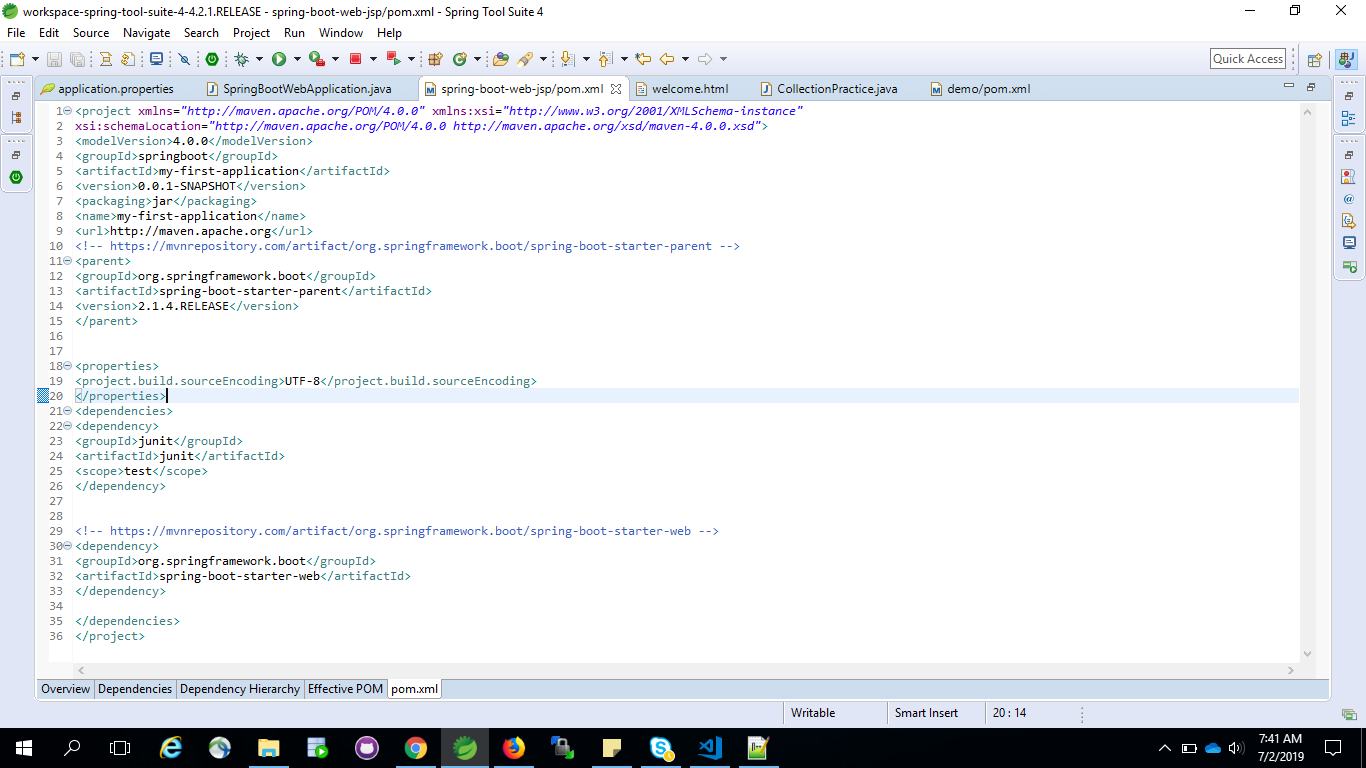The image size is (1366, 768).
Task: Click the Quick Access button
Action: [x=1247, y=58]
